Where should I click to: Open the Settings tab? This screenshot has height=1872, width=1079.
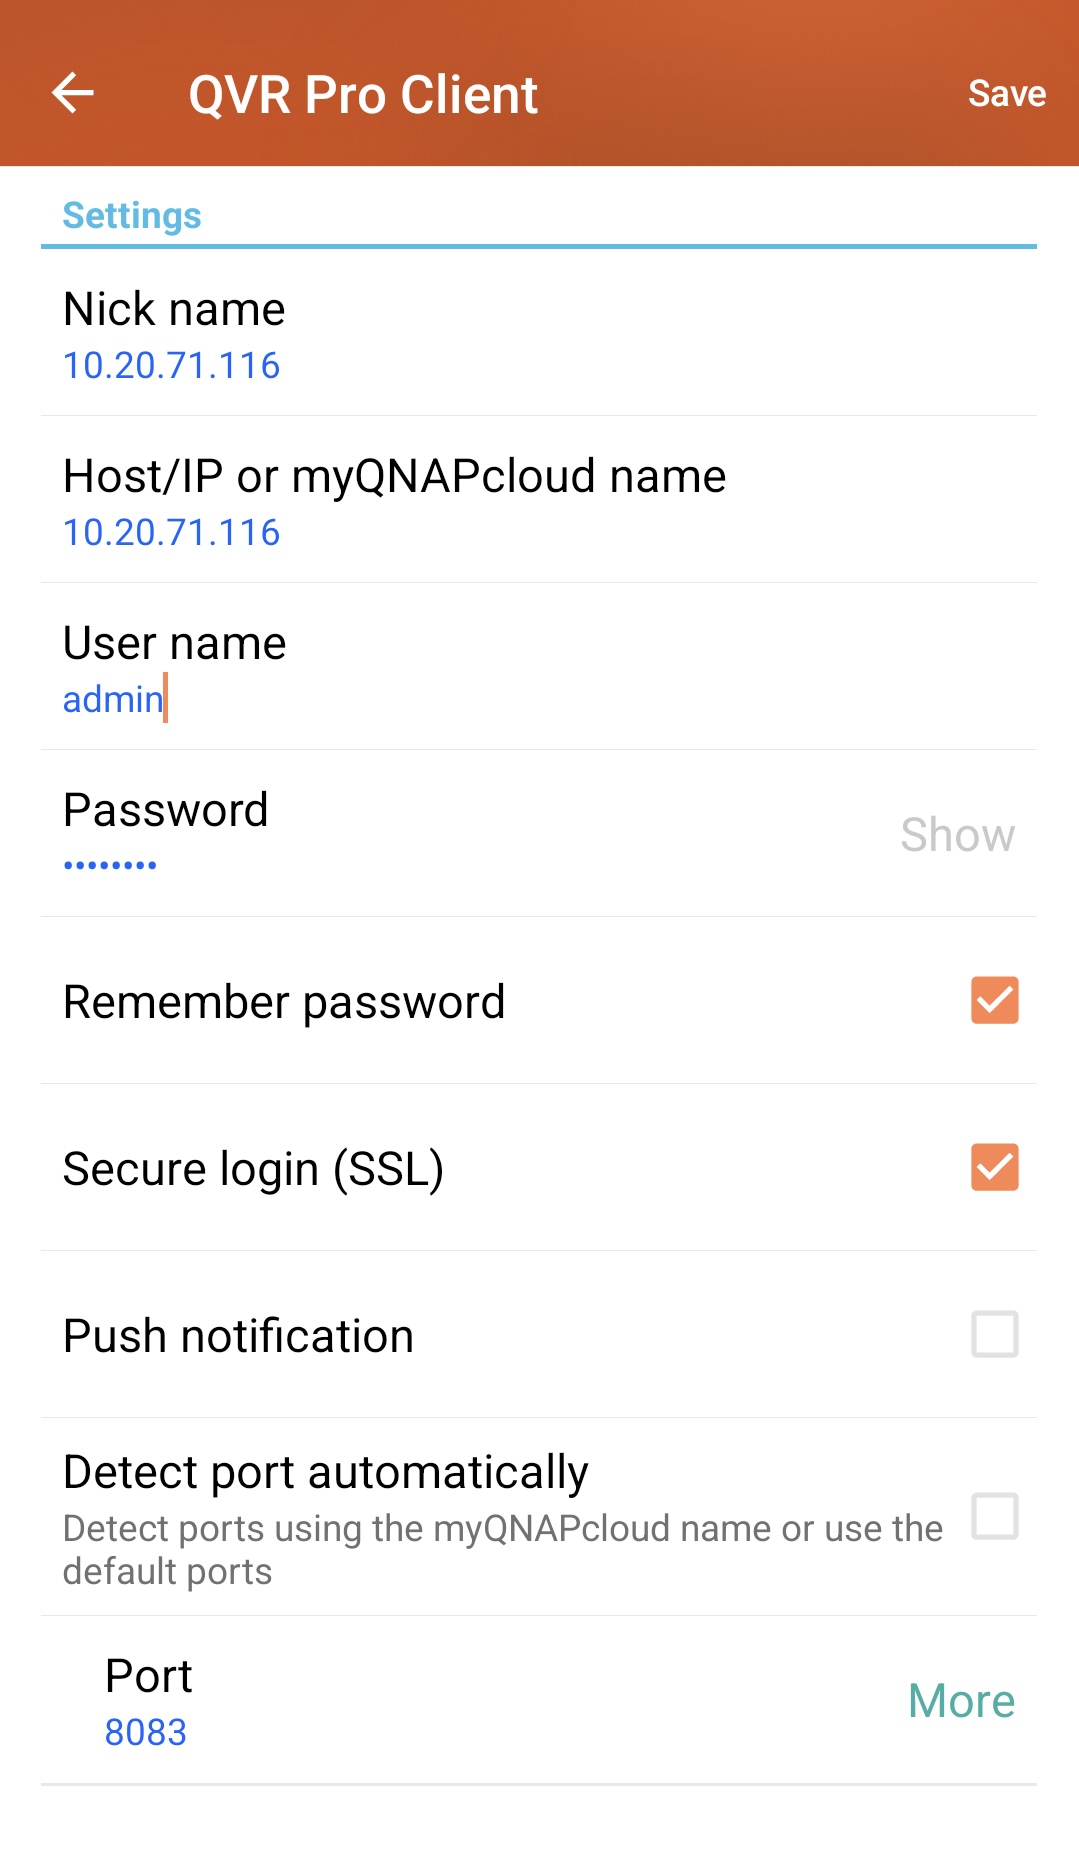click(x=132, y=216)
